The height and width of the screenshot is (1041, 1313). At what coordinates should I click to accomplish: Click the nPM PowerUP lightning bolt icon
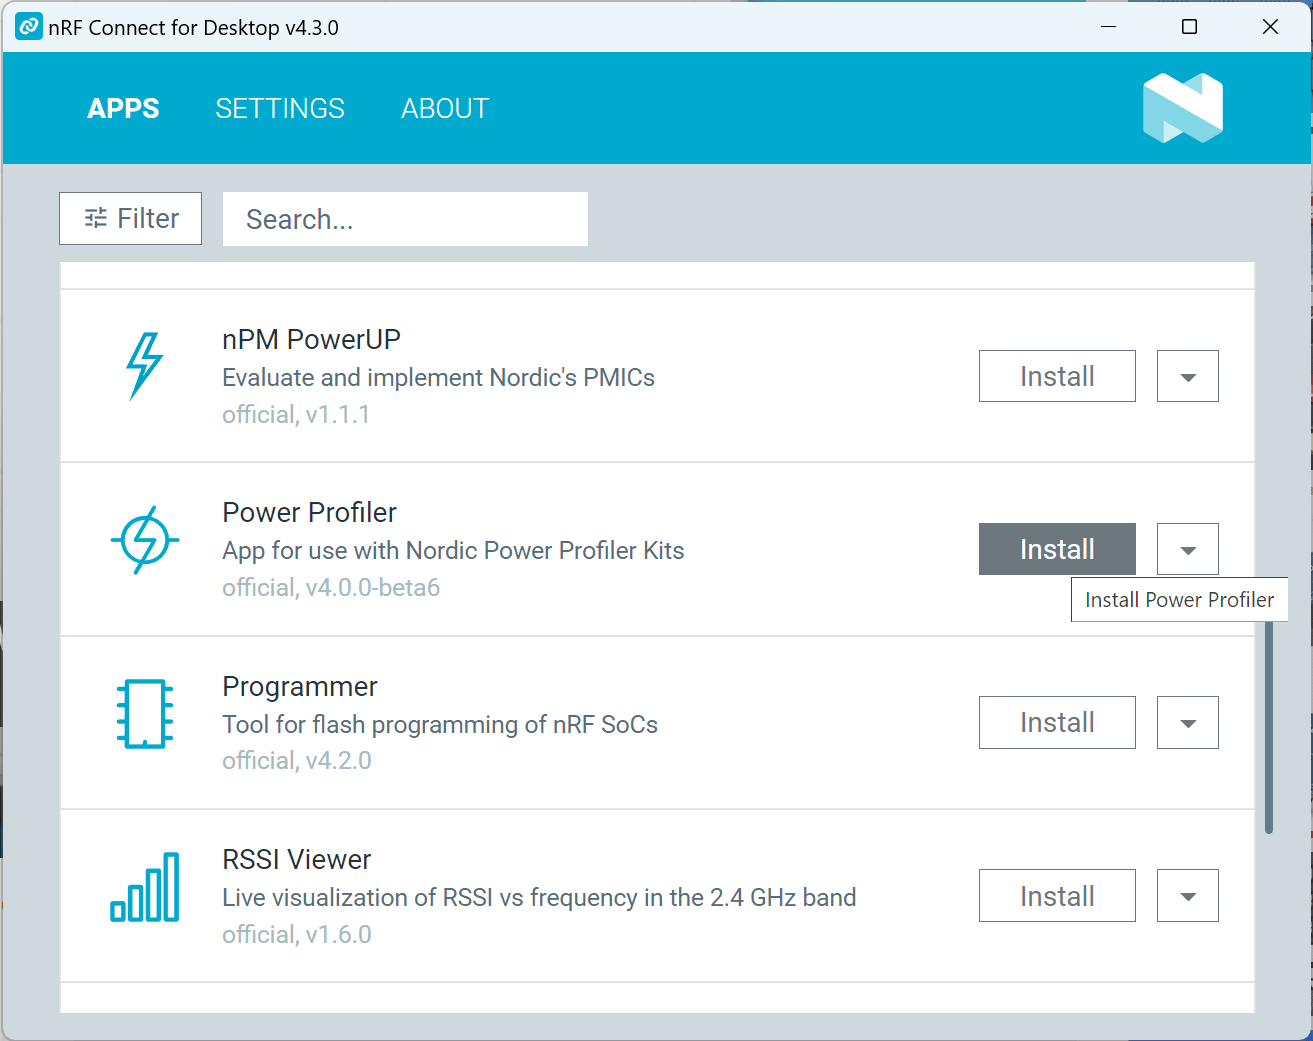coord(145,366)
